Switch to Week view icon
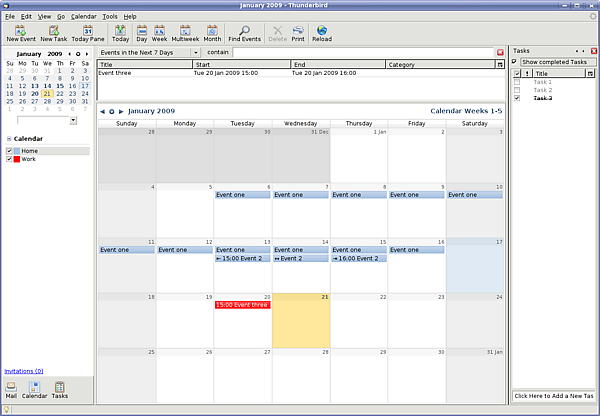Viewport: 600px width, 416px height. (161, 30)
